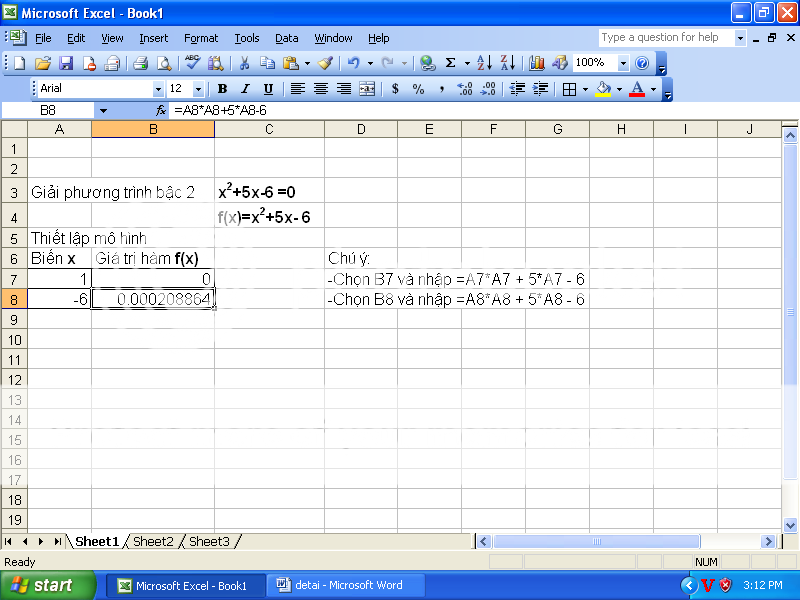Sort ascending with the A-Z icon
The height and width of the screenshot is (600, 800).
(x=484, y=63)
